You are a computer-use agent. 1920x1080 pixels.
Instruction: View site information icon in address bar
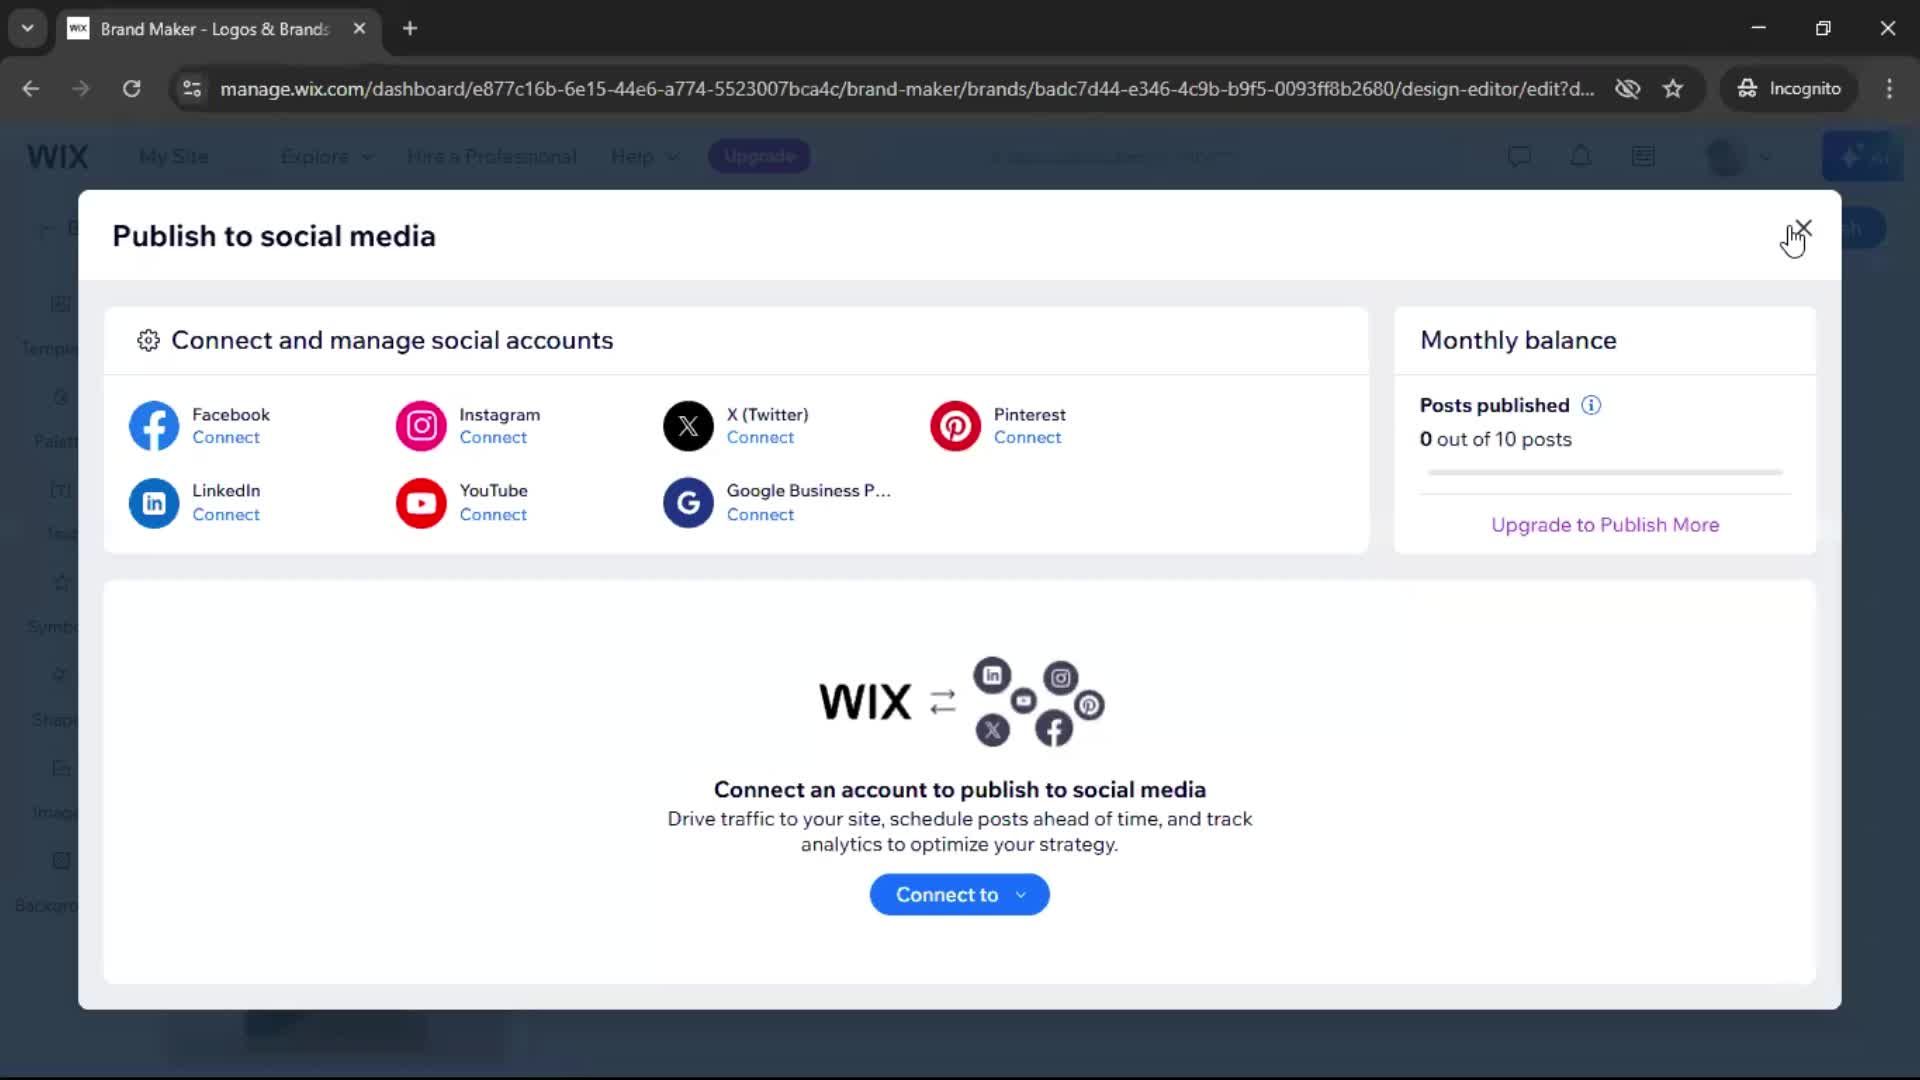pyautogui.click(x=192, y=89)
